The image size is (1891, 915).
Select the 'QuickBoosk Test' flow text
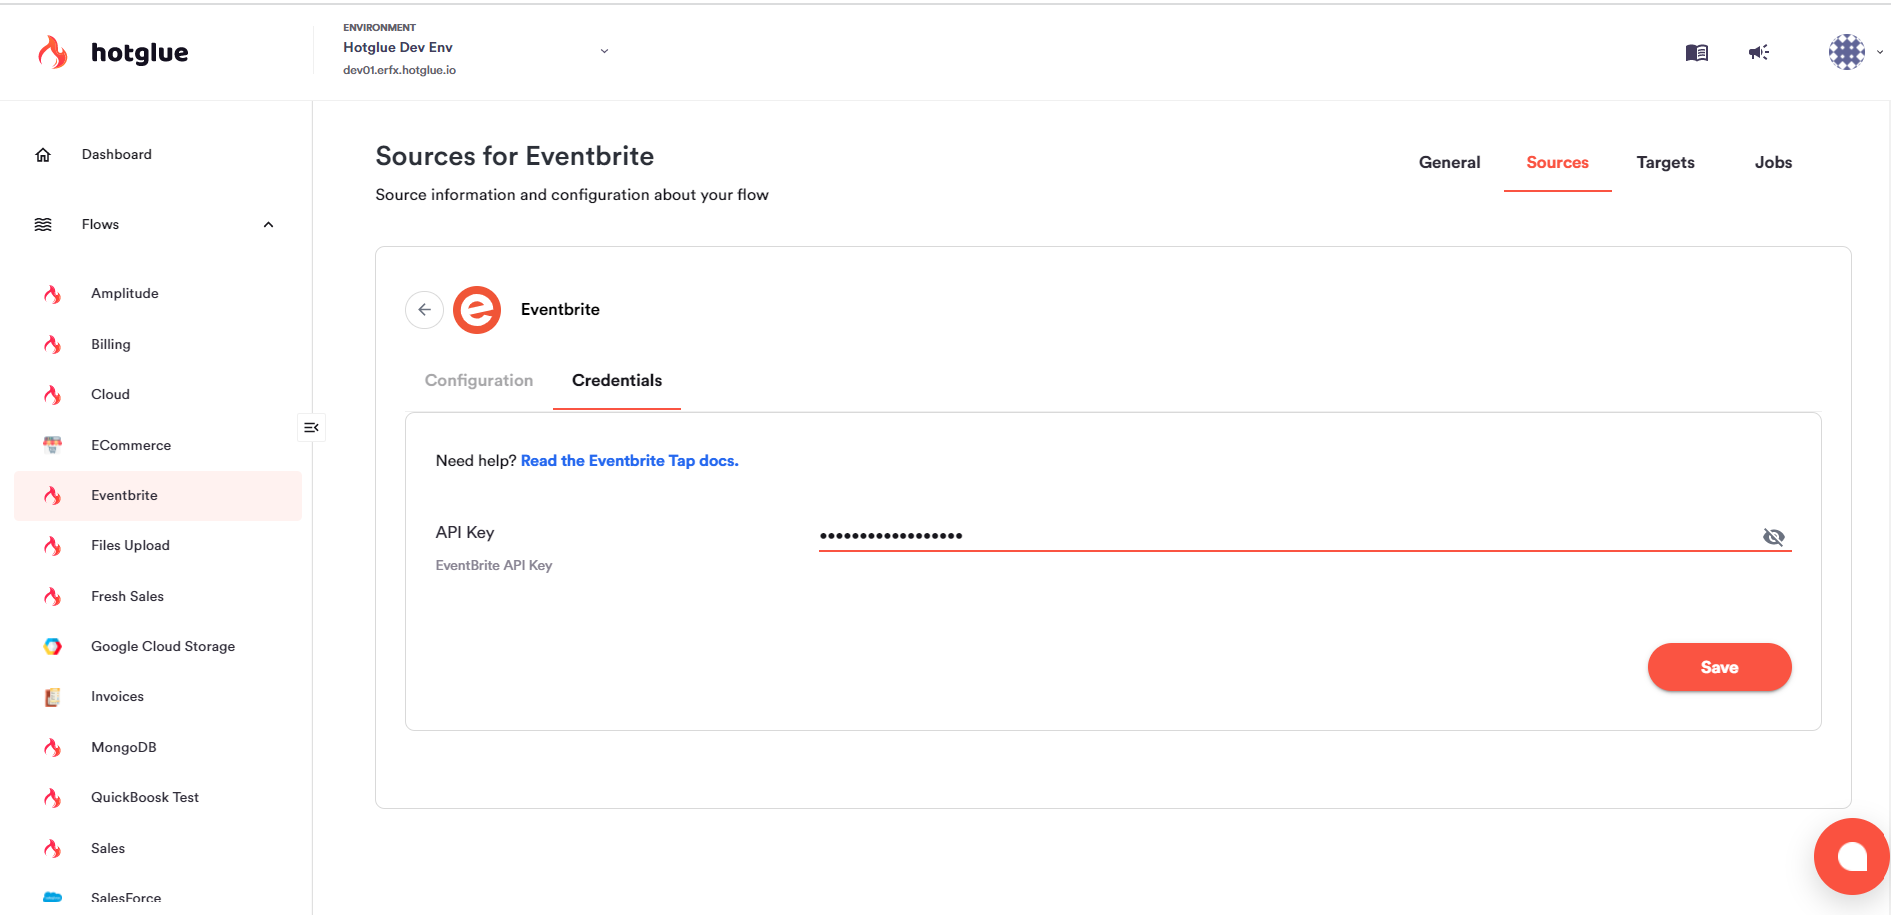point(145,798)
